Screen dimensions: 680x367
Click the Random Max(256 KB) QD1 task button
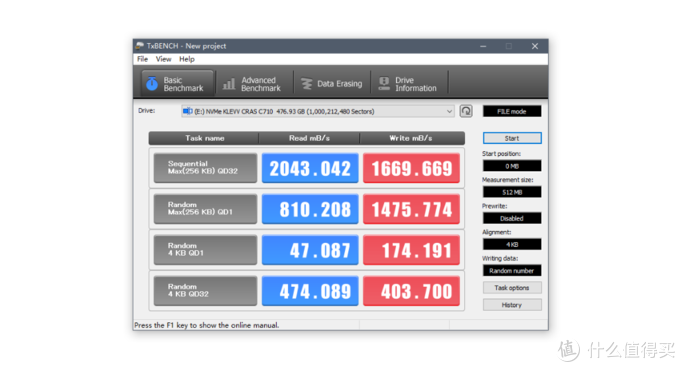pos(205,209)
